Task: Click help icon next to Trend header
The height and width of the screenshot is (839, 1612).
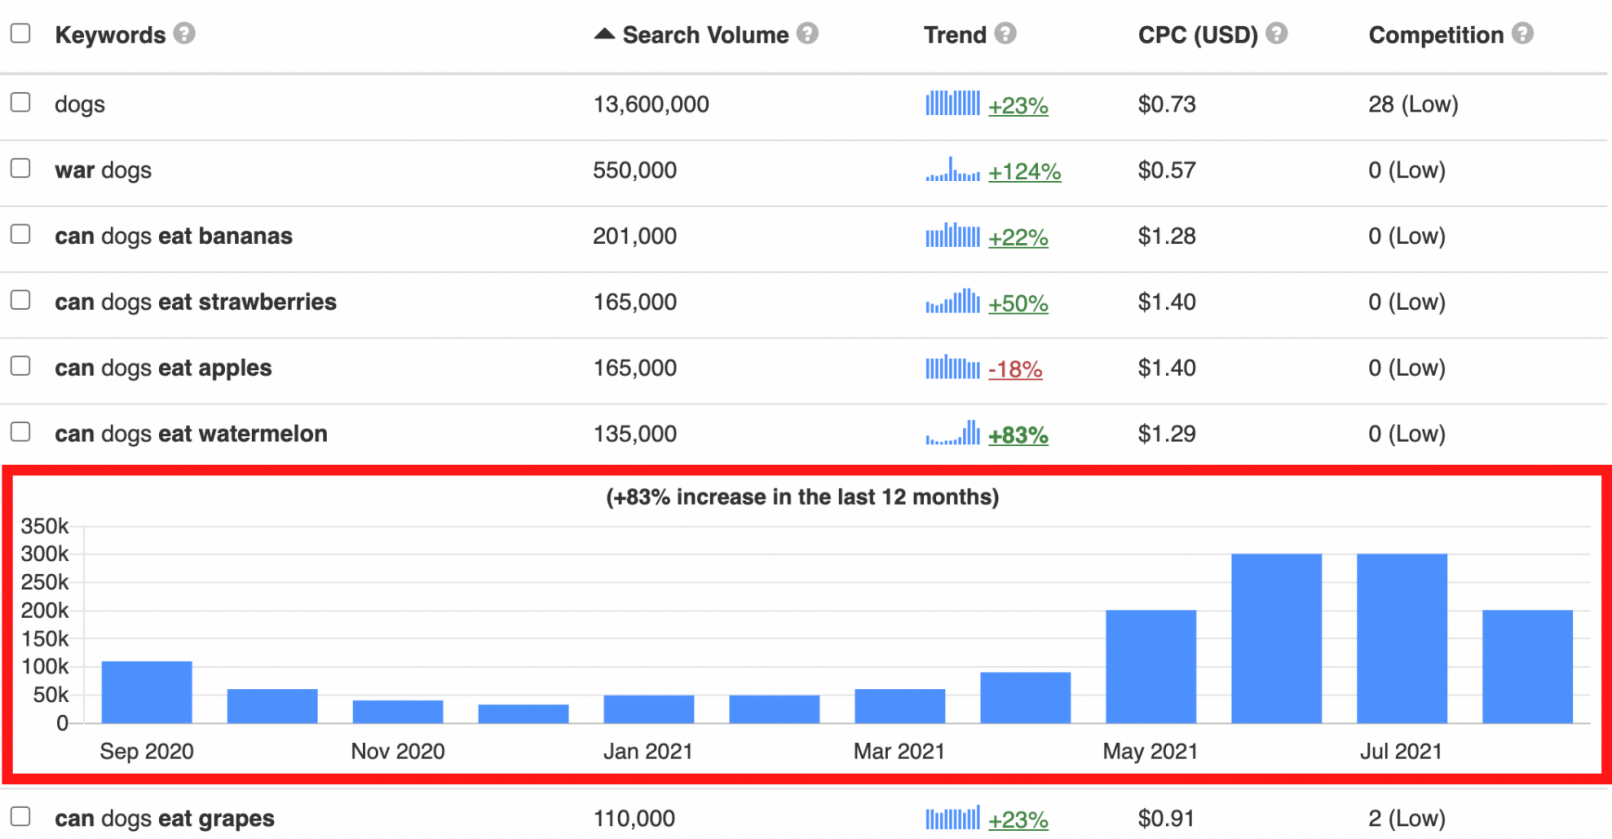Action: (1005, 34)
